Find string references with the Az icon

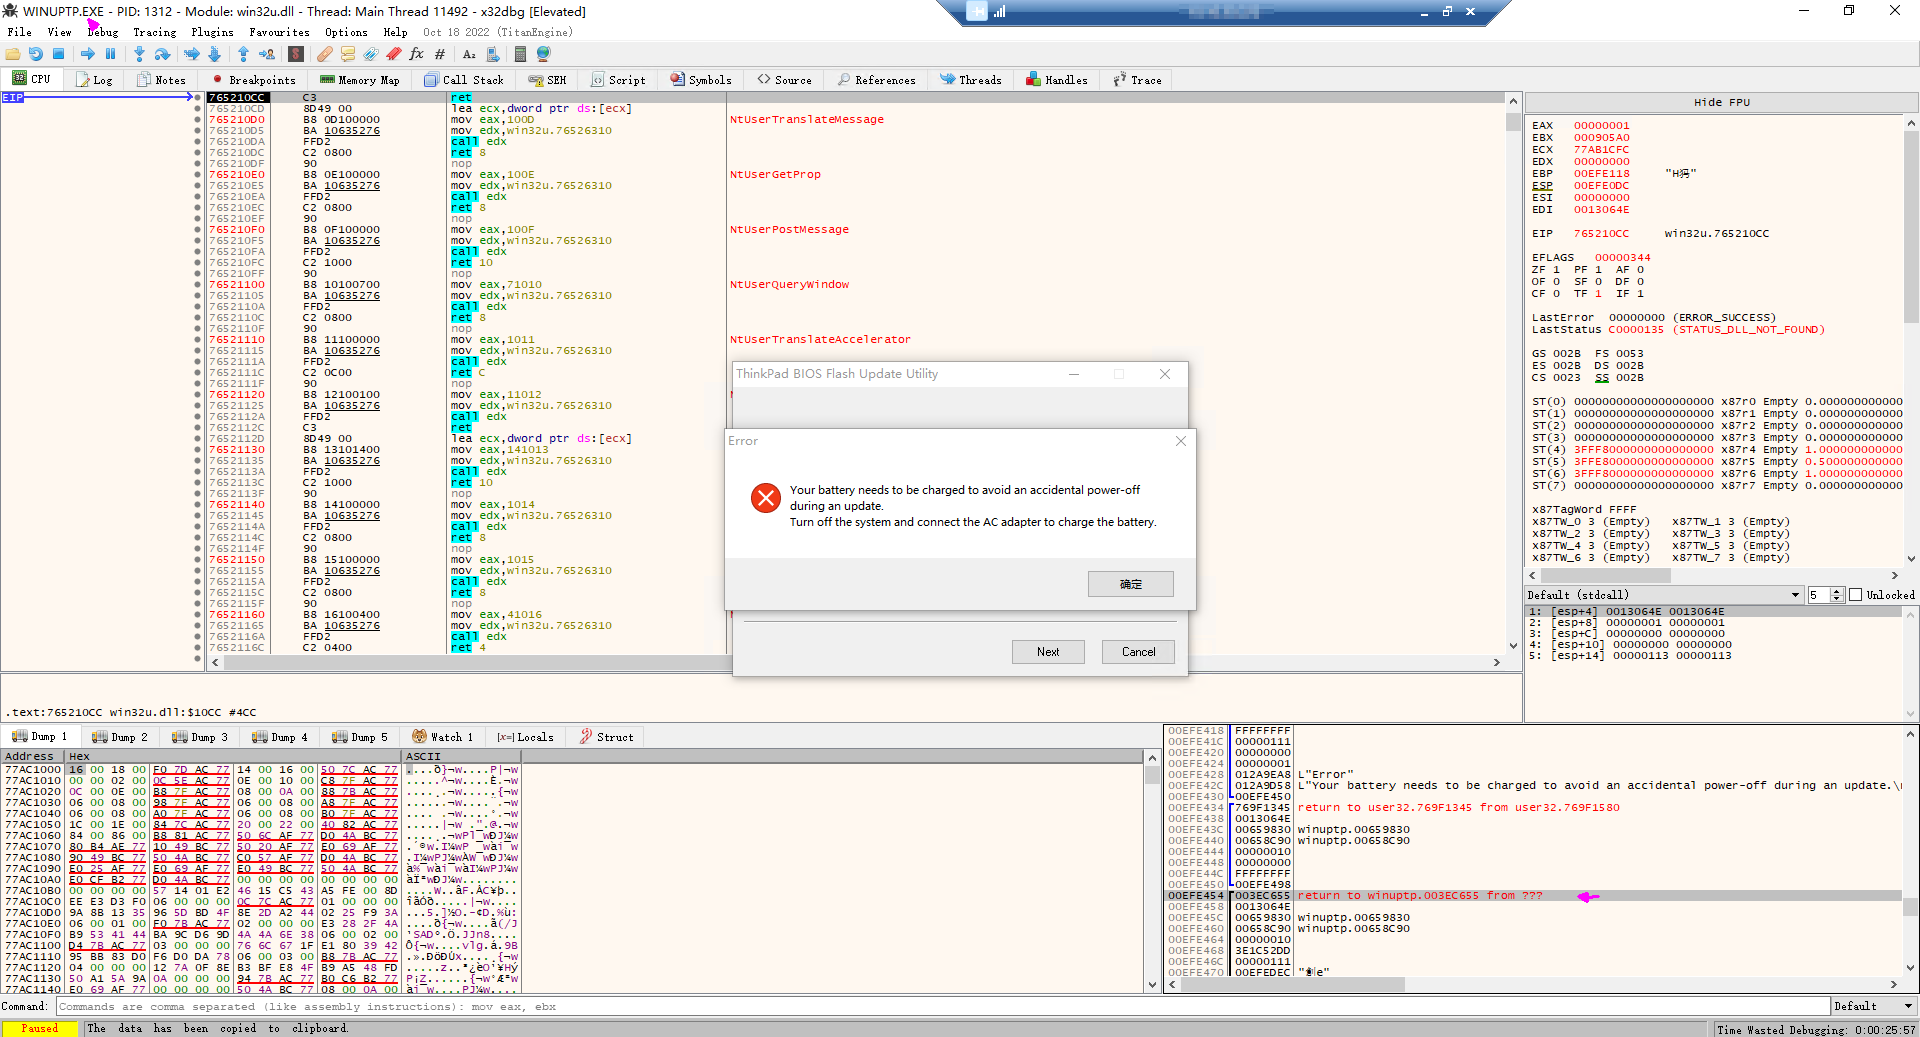point(469,54)
